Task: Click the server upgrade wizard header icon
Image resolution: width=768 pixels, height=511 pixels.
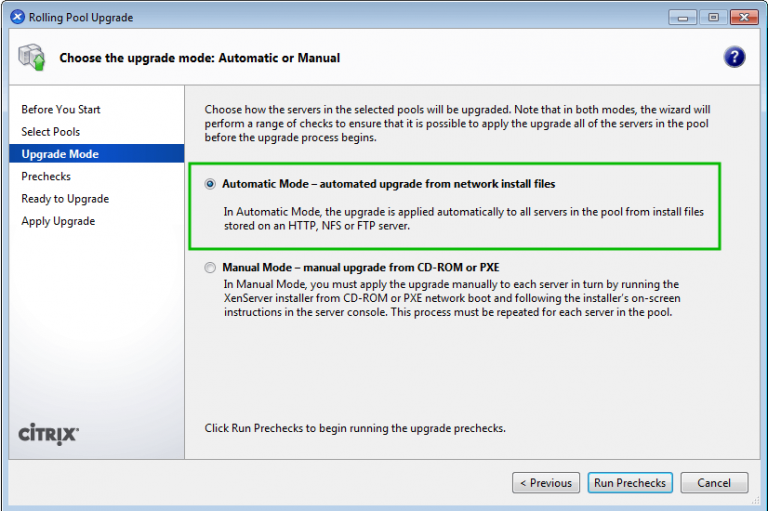Action: (x=31, y=58)
